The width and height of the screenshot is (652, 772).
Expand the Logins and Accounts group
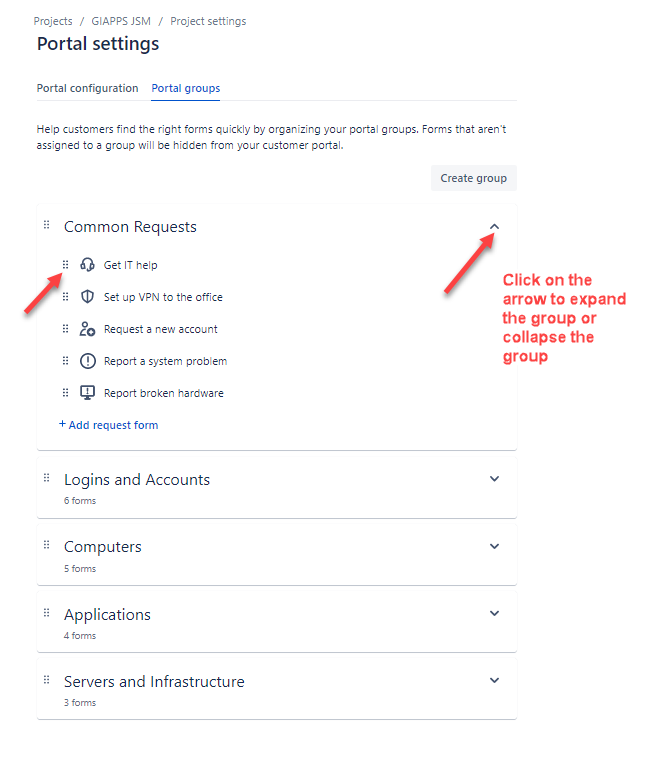point(494,479)
